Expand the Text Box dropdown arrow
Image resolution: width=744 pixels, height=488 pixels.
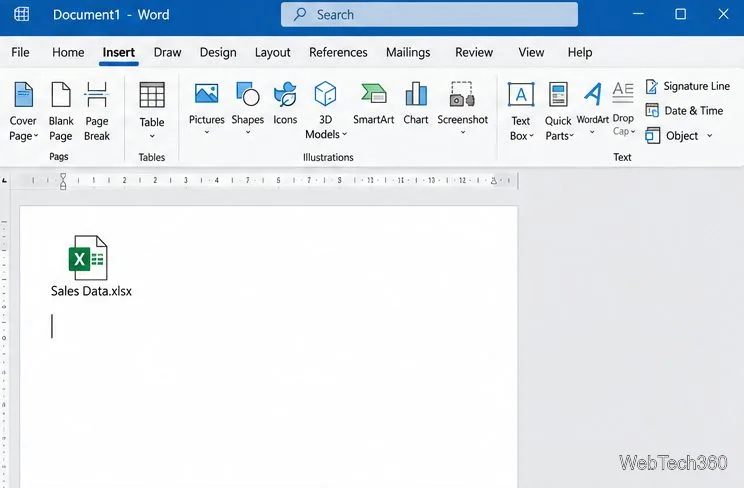coord(531,136)
